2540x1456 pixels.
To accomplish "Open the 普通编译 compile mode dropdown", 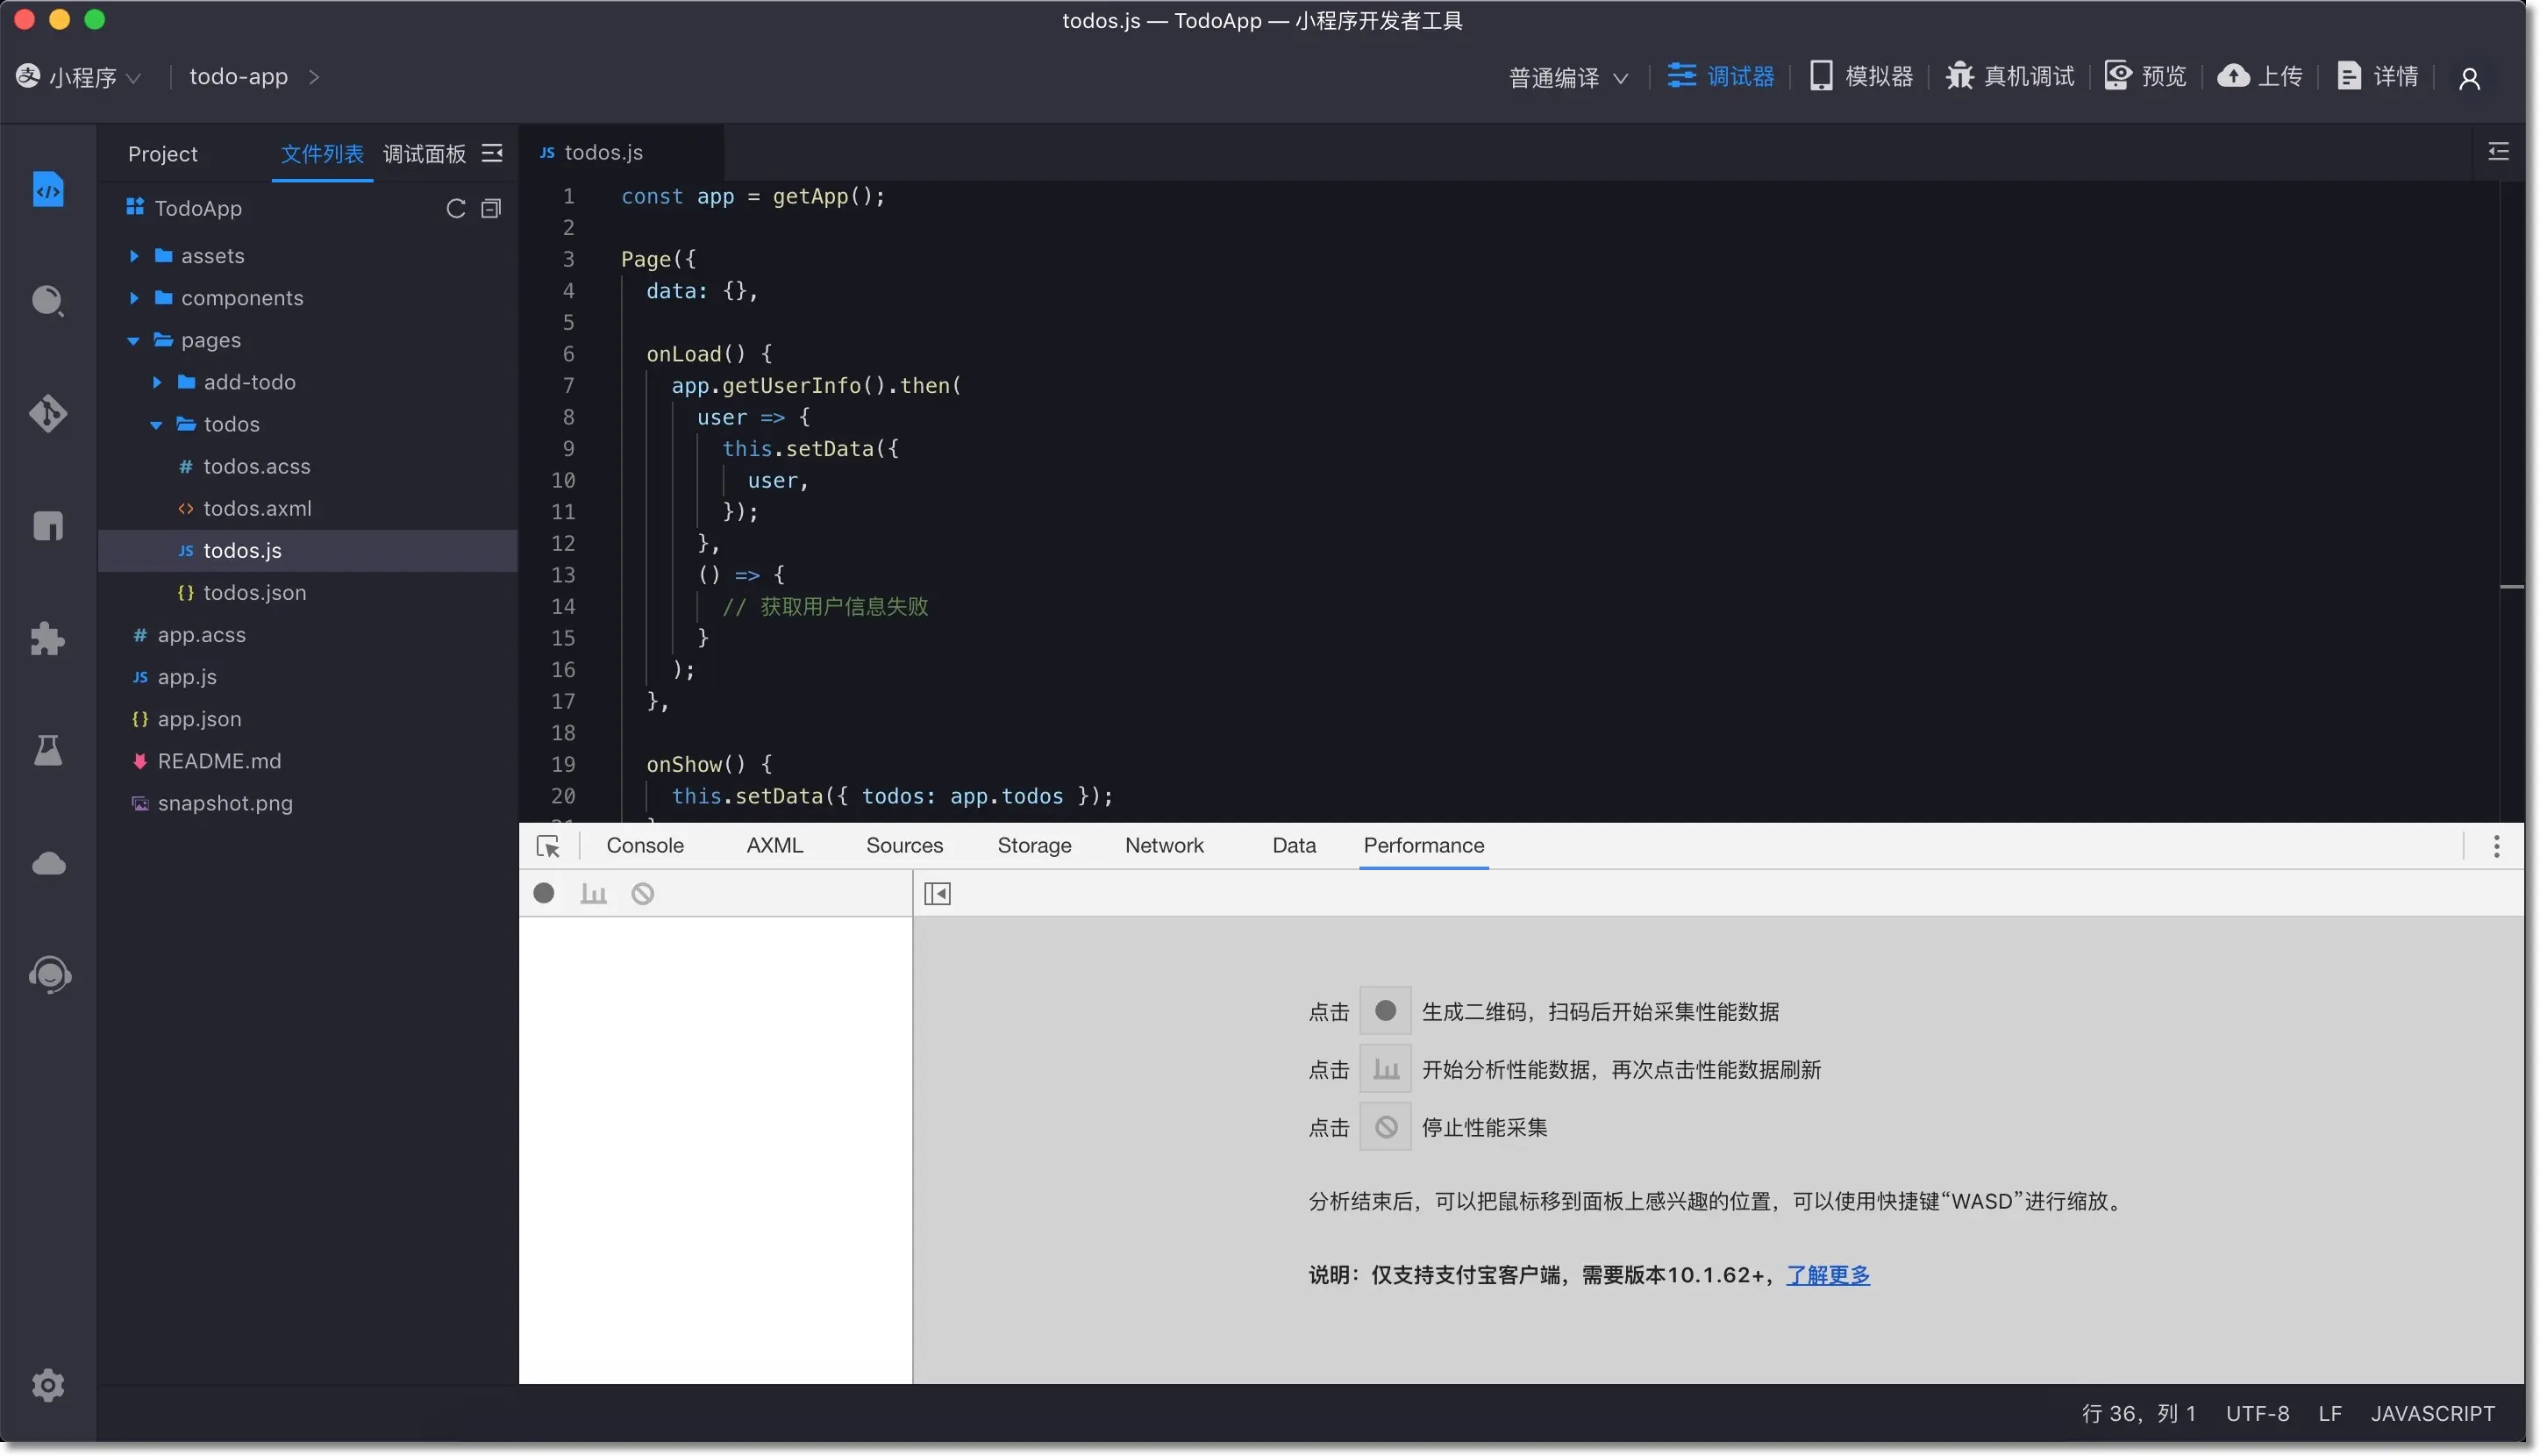I will point(1568,77).
